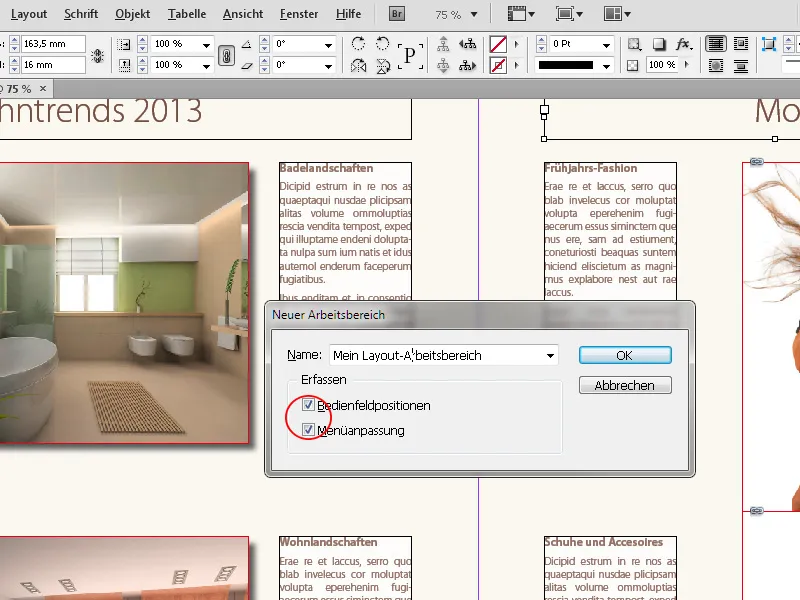Open the scale X percentage dropdown arrow

click(206, 45)
